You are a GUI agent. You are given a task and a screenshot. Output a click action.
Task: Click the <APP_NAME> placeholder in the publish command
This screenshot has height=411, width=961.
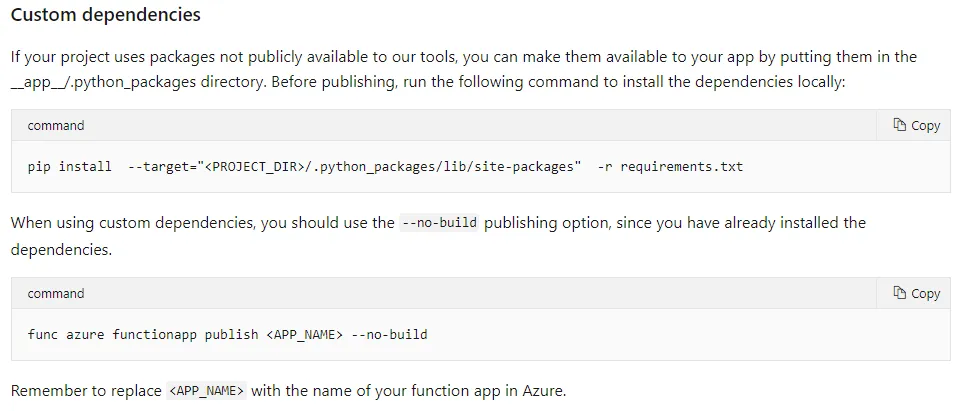coord(305,334)
